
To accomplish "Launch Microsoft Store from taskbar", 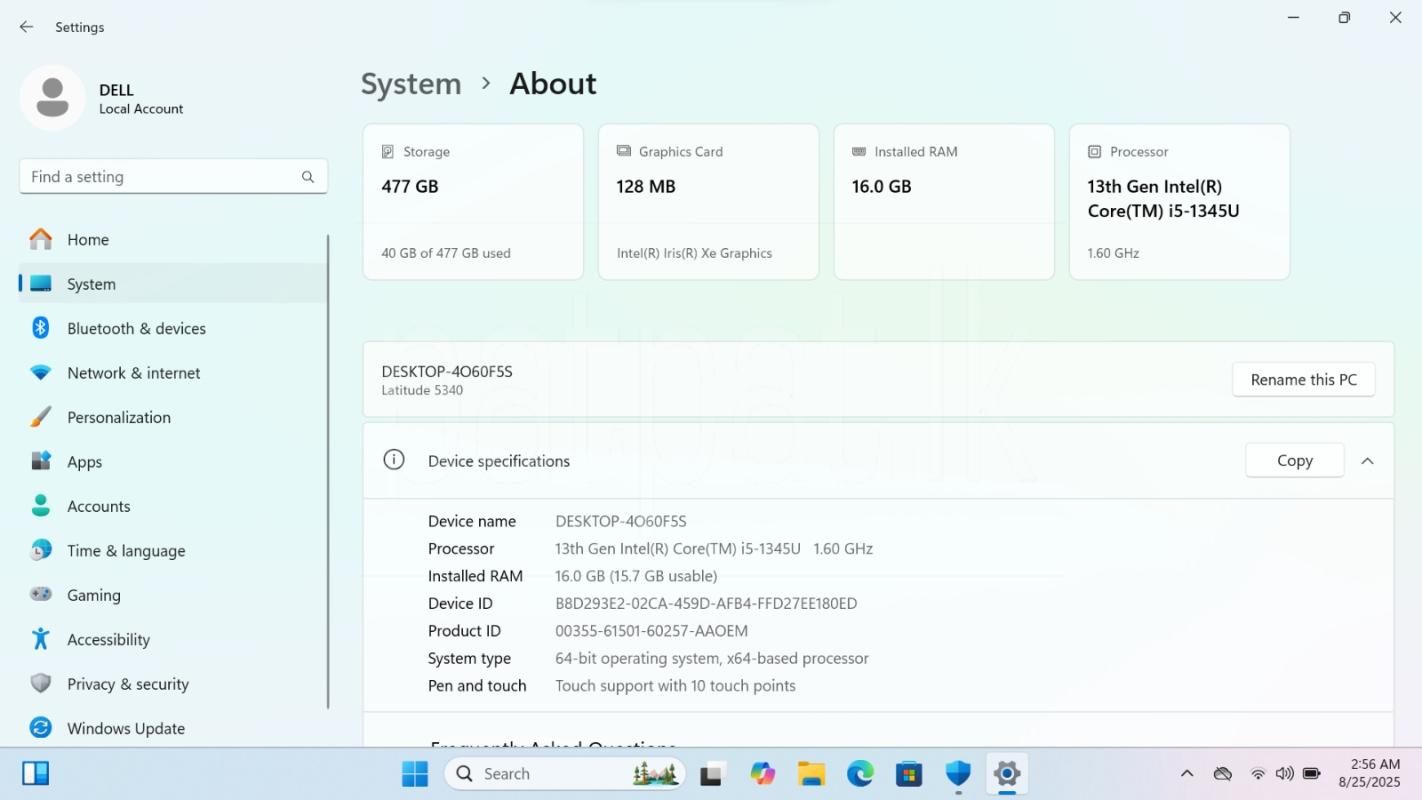I will (x=909, y=773).
